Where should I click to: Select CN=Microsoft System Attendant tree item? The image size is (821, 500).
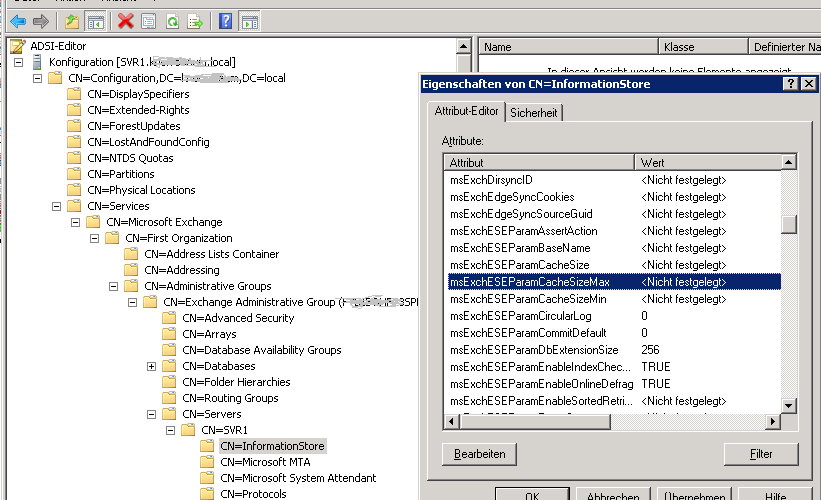[x=298, y=478]
